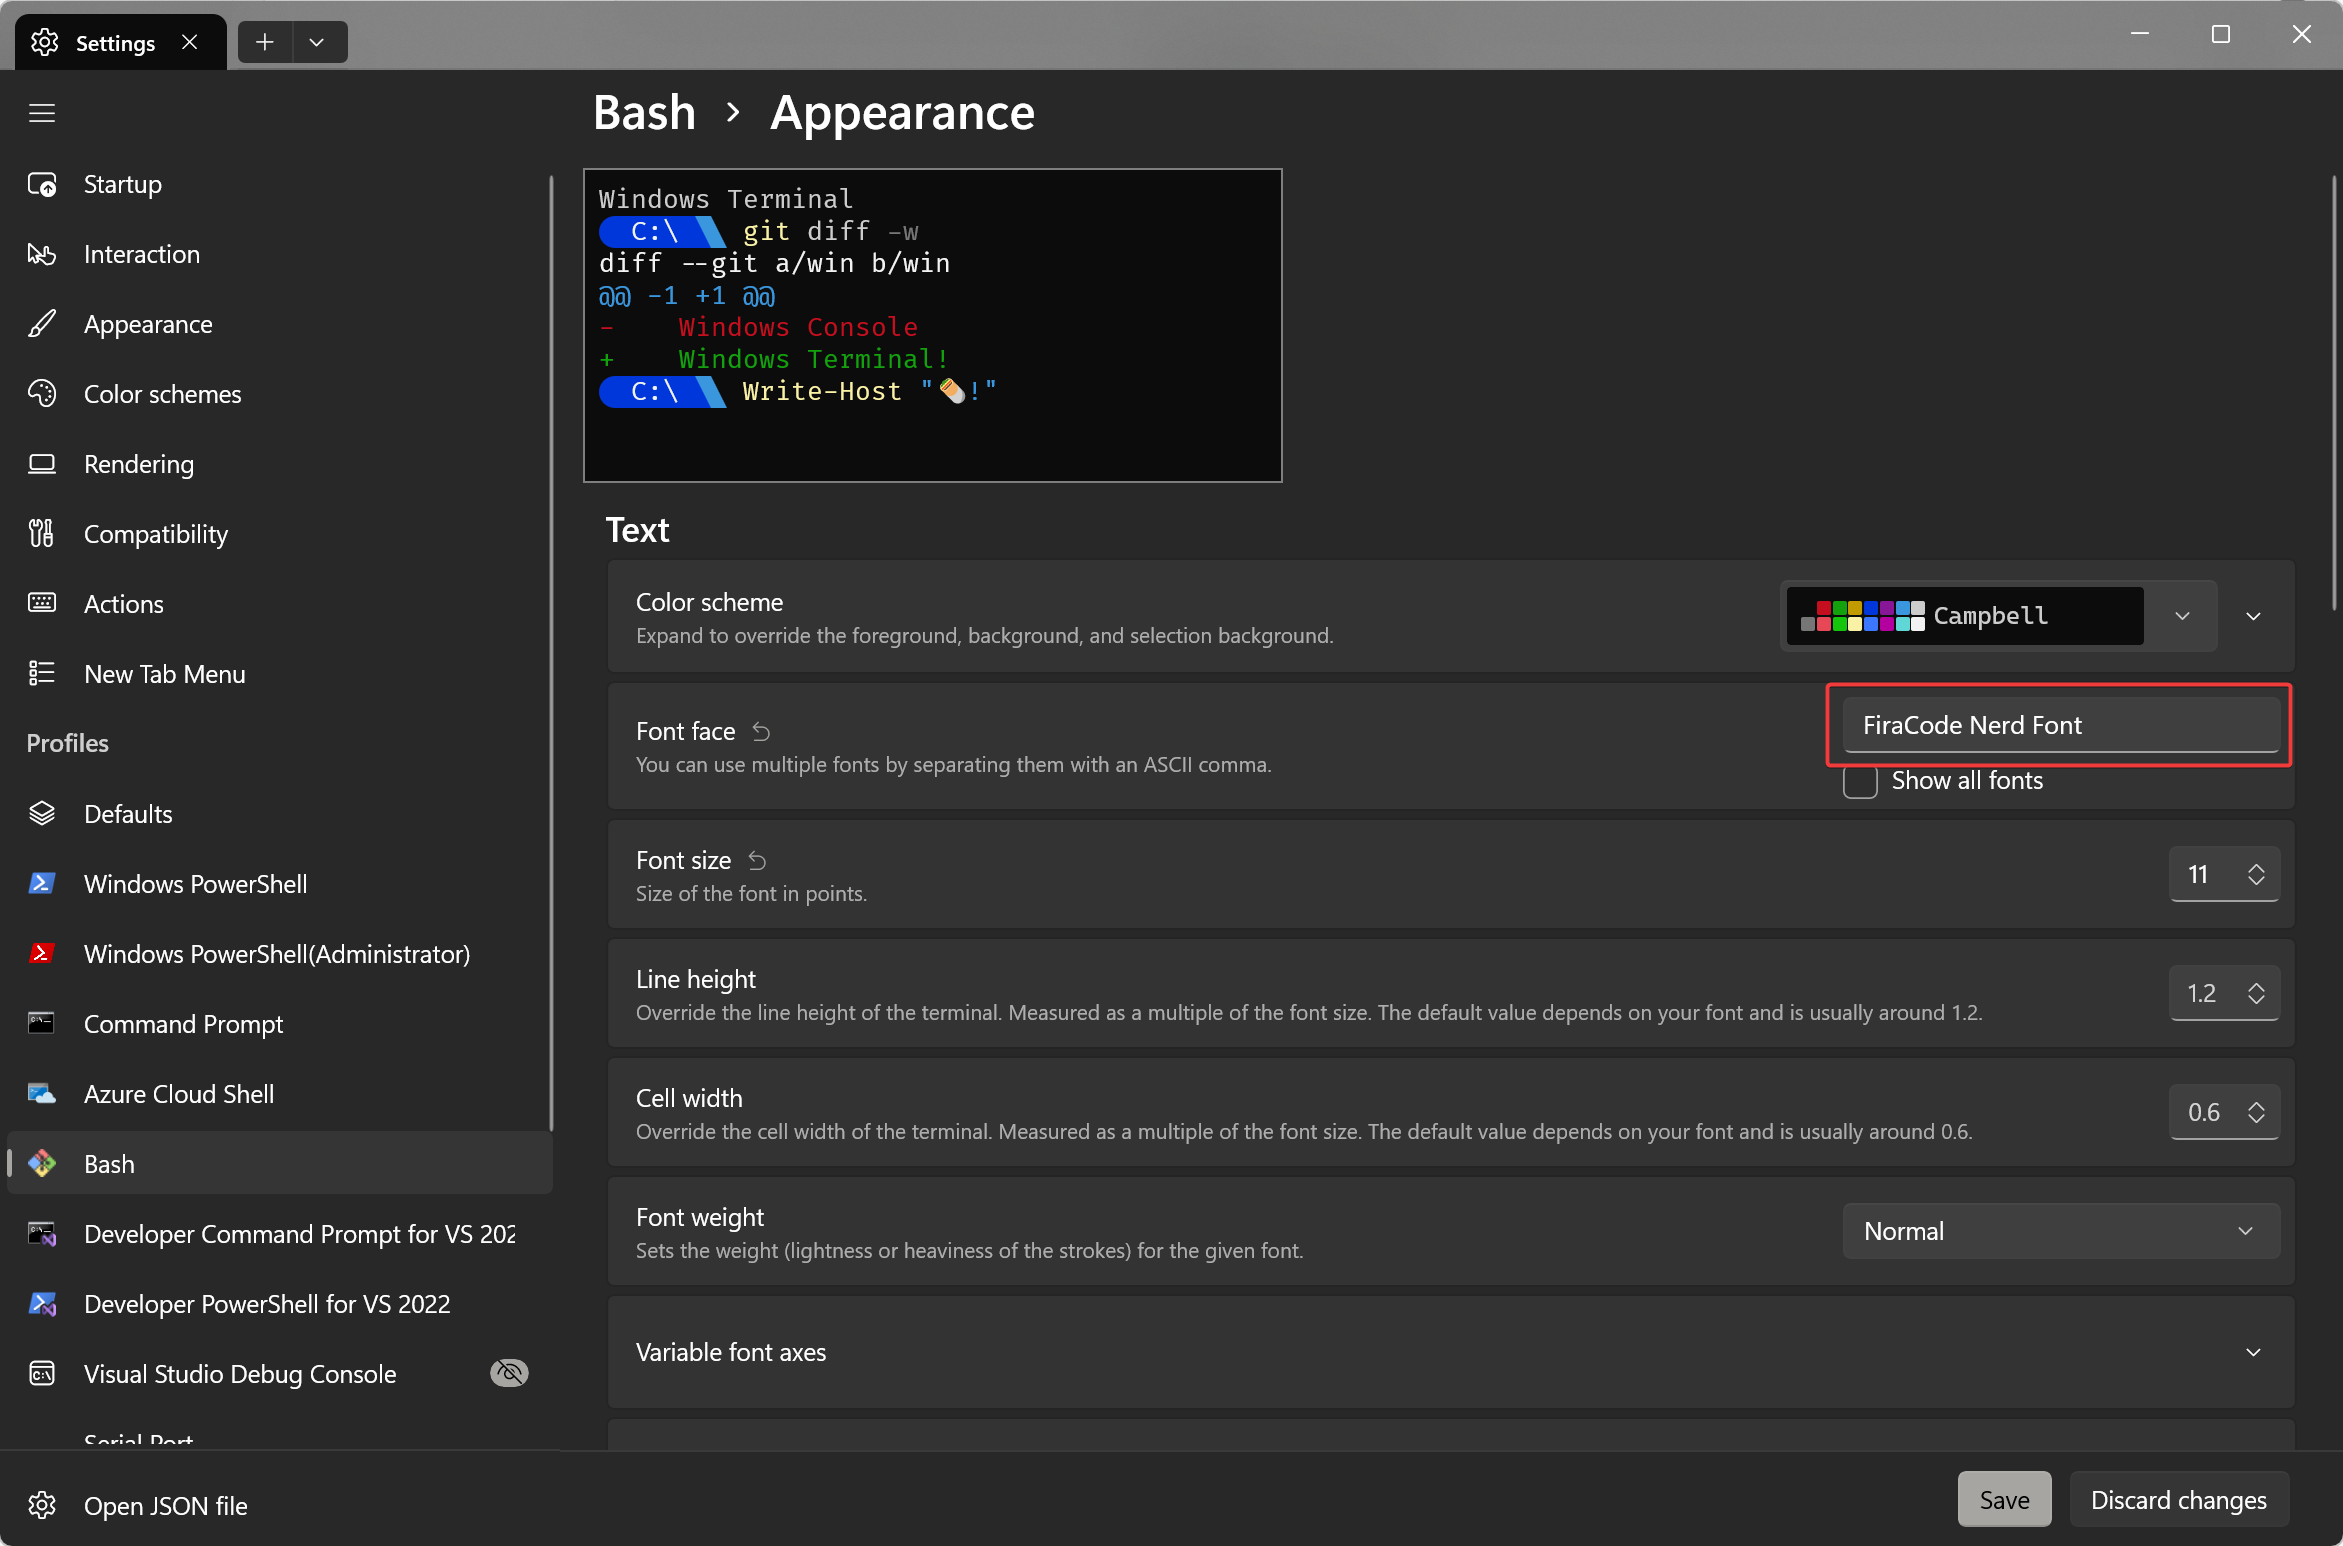Switch to the Settings tab
The image size is (2343, 1546).
115,42
